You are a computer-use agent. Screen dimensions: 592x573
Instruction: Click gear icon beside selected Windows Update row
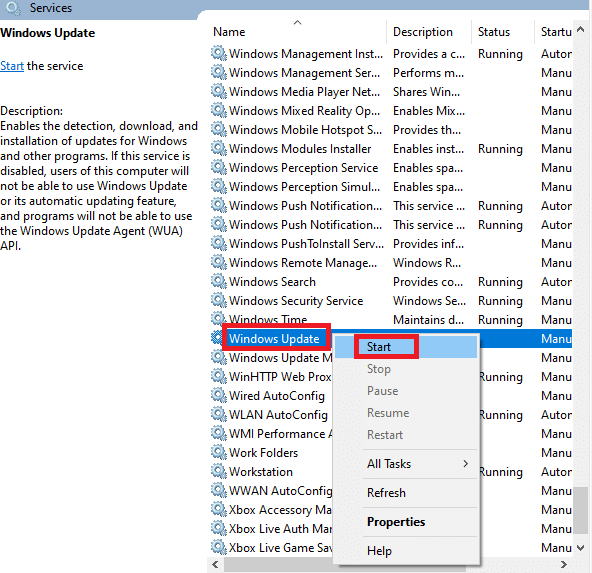(x=217, y=338)
